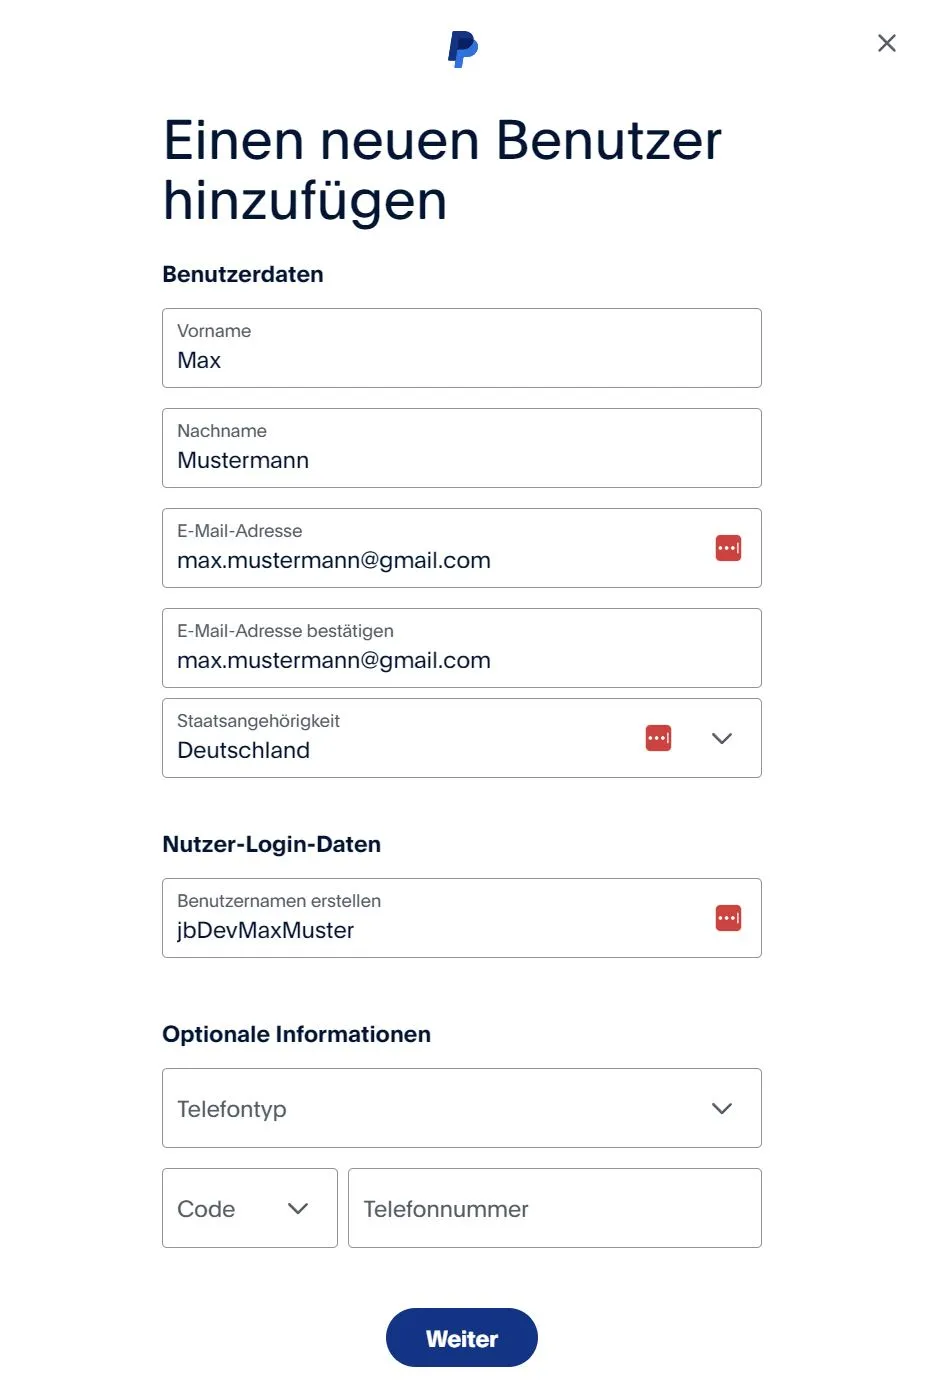Click the red autofill icon beside E-Mail-Adresse
The image size is (926, 1399).
coord(727,547)
